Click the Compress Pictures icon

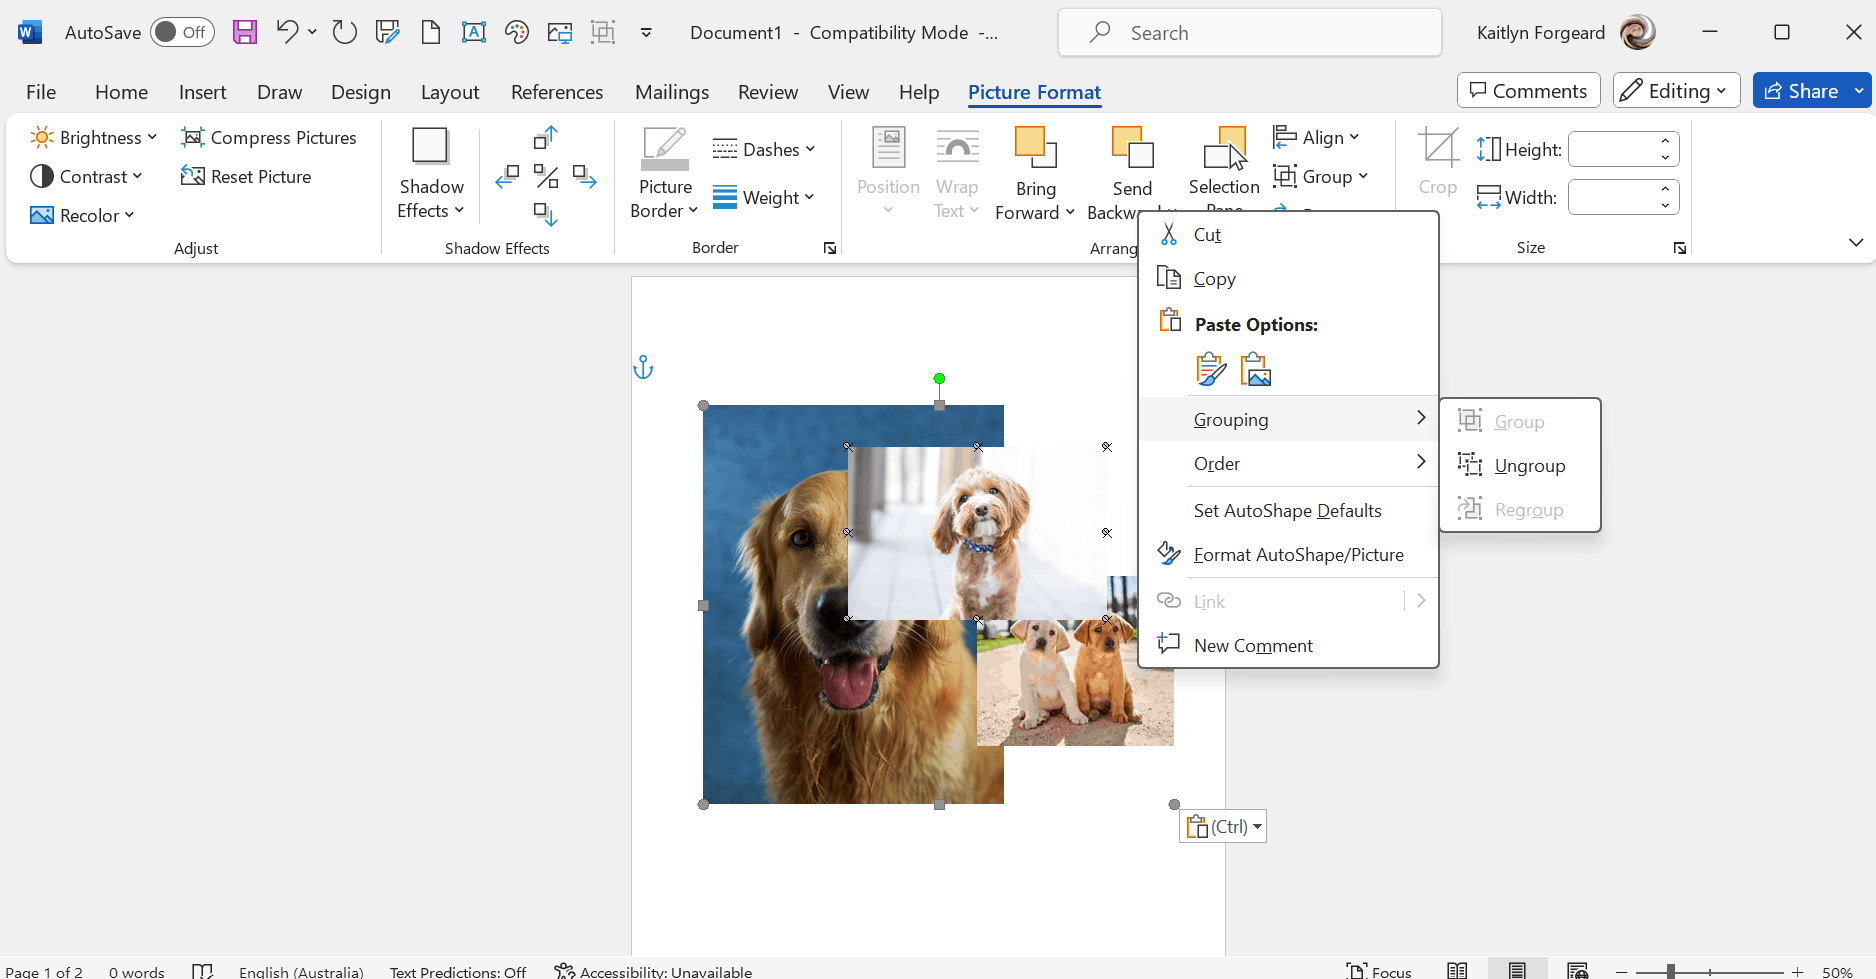point(193,137)
